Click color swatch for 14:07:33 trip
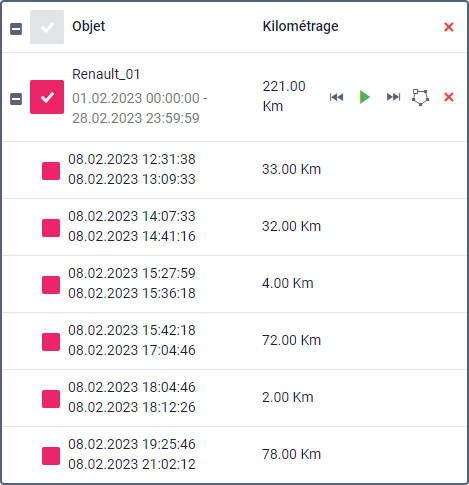Screen dimensions: 469x485 pyautogui.click(x=51, y=228)
